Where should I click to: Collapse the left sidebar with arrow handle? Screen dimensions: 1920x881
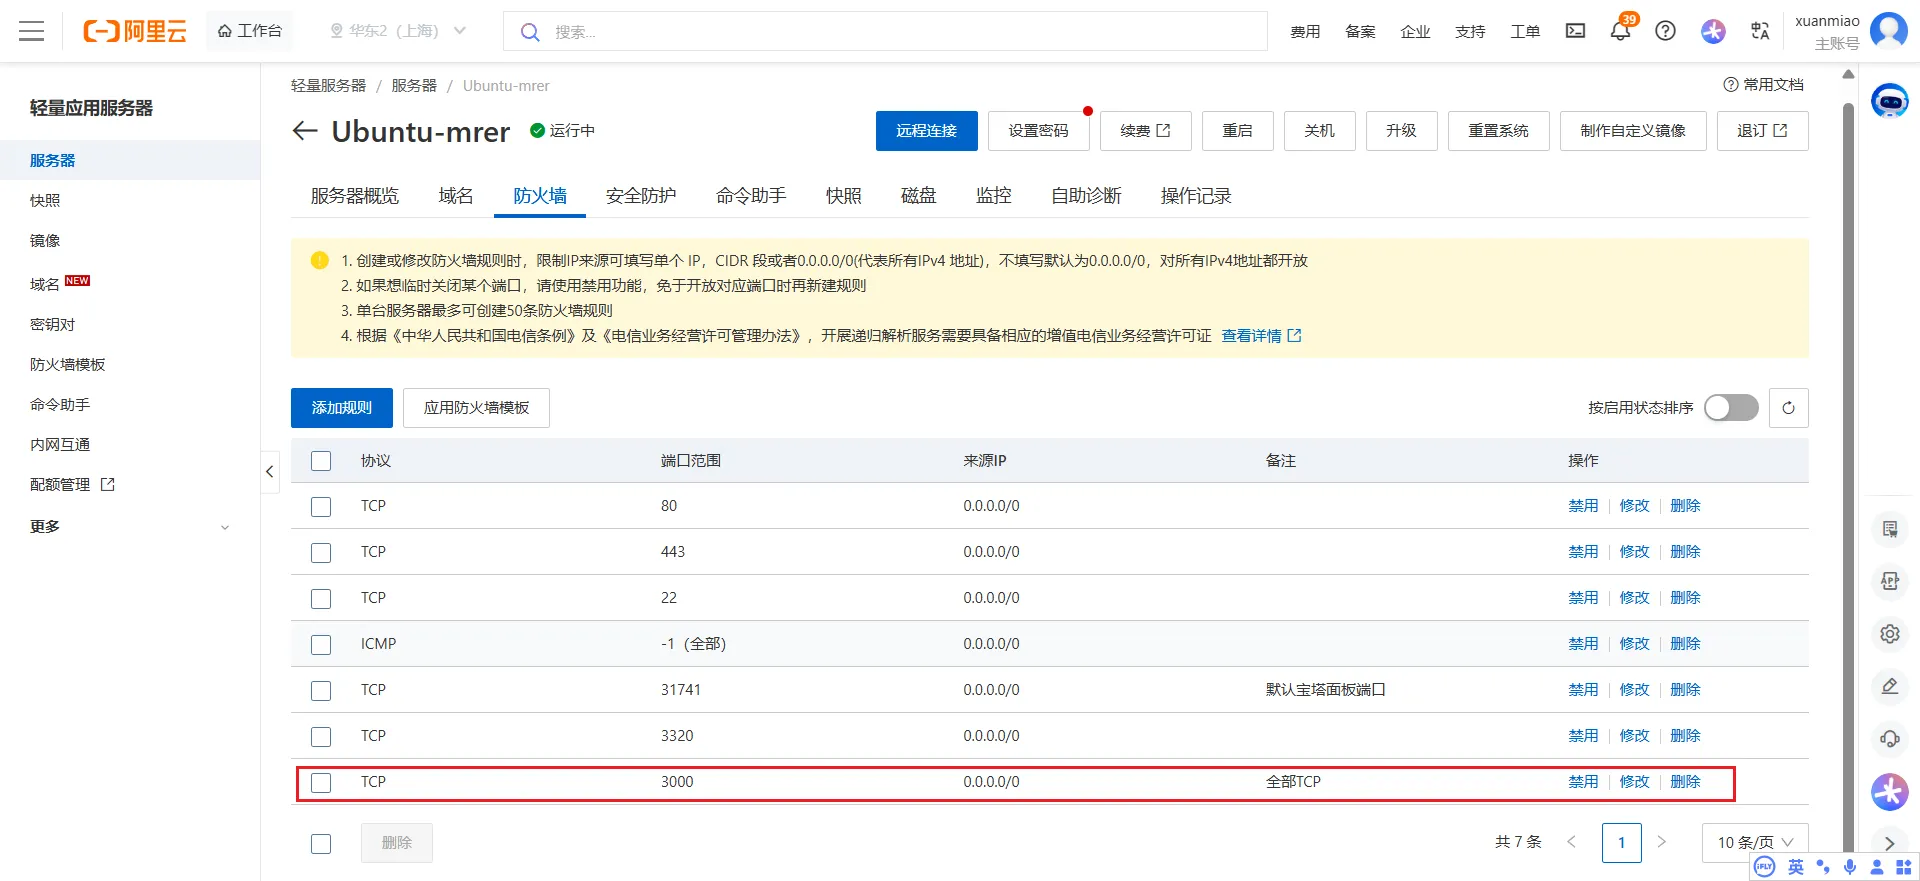coord(269,471)
